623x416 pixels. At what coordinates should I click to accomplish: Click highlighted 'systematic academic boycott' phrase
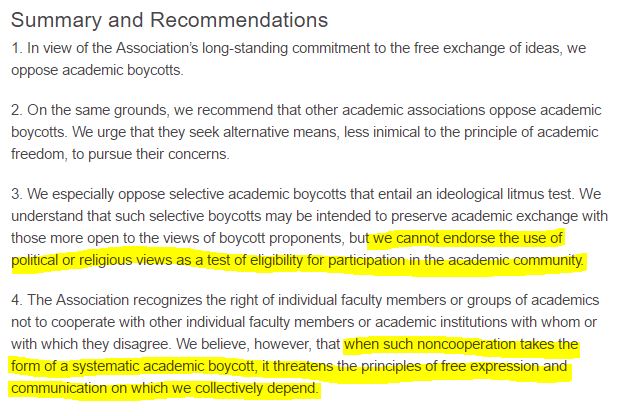pyautogui.click(x=164, y=366)
